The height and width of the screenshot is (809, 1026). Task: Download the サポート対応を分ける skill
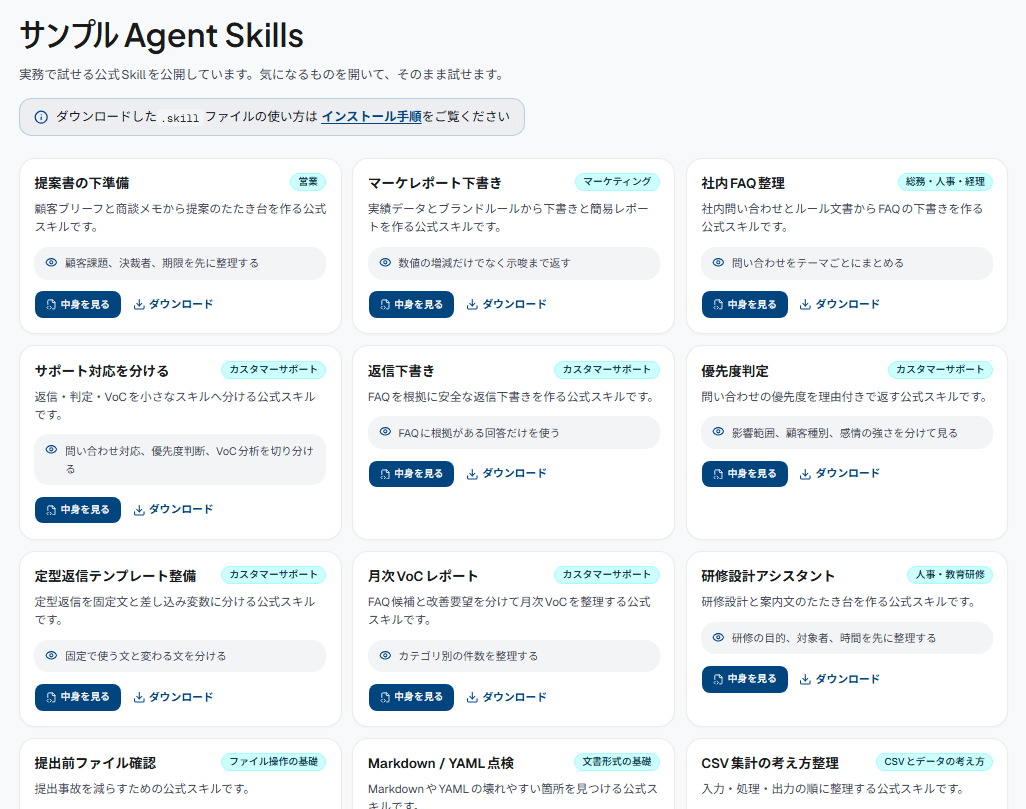point(173,509)
